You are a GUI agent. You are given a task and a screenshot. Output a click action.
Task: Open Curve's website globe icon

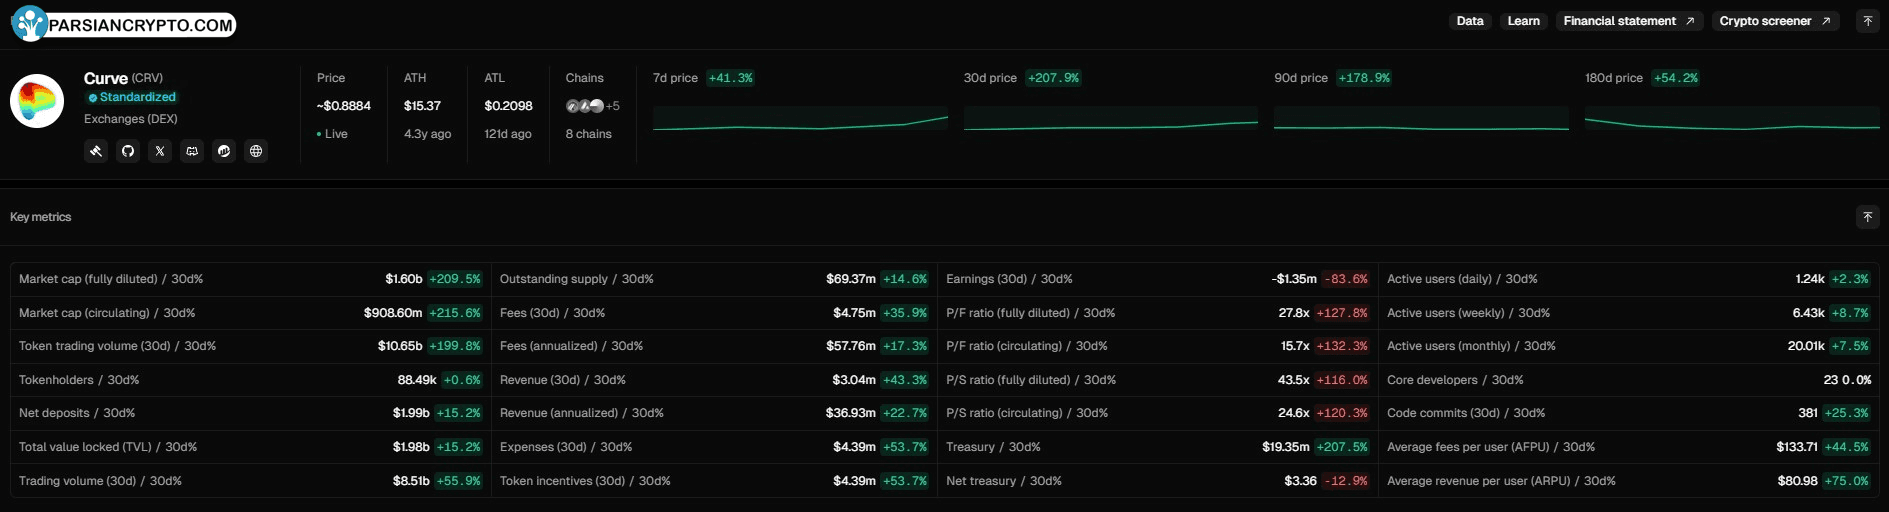pos(256,151)
